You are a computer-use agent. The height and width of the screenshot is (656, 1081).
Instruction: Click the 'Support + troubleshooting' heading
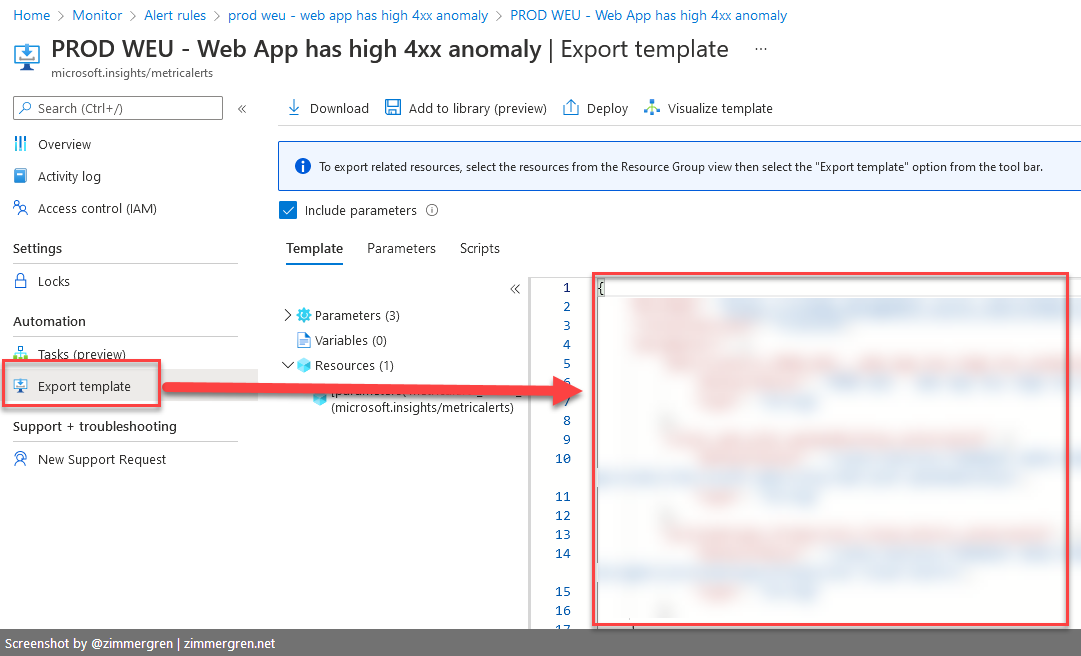(x=95, y=427)
